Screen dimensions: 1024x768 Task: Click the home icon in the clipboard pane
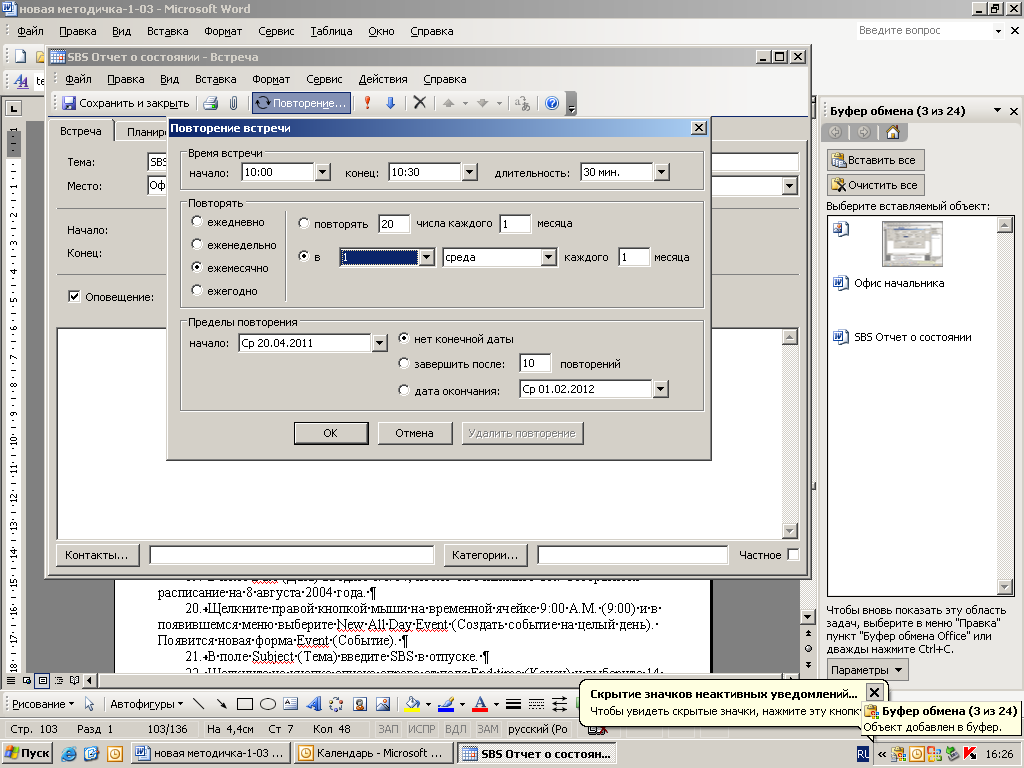click(x=893, y=133)
